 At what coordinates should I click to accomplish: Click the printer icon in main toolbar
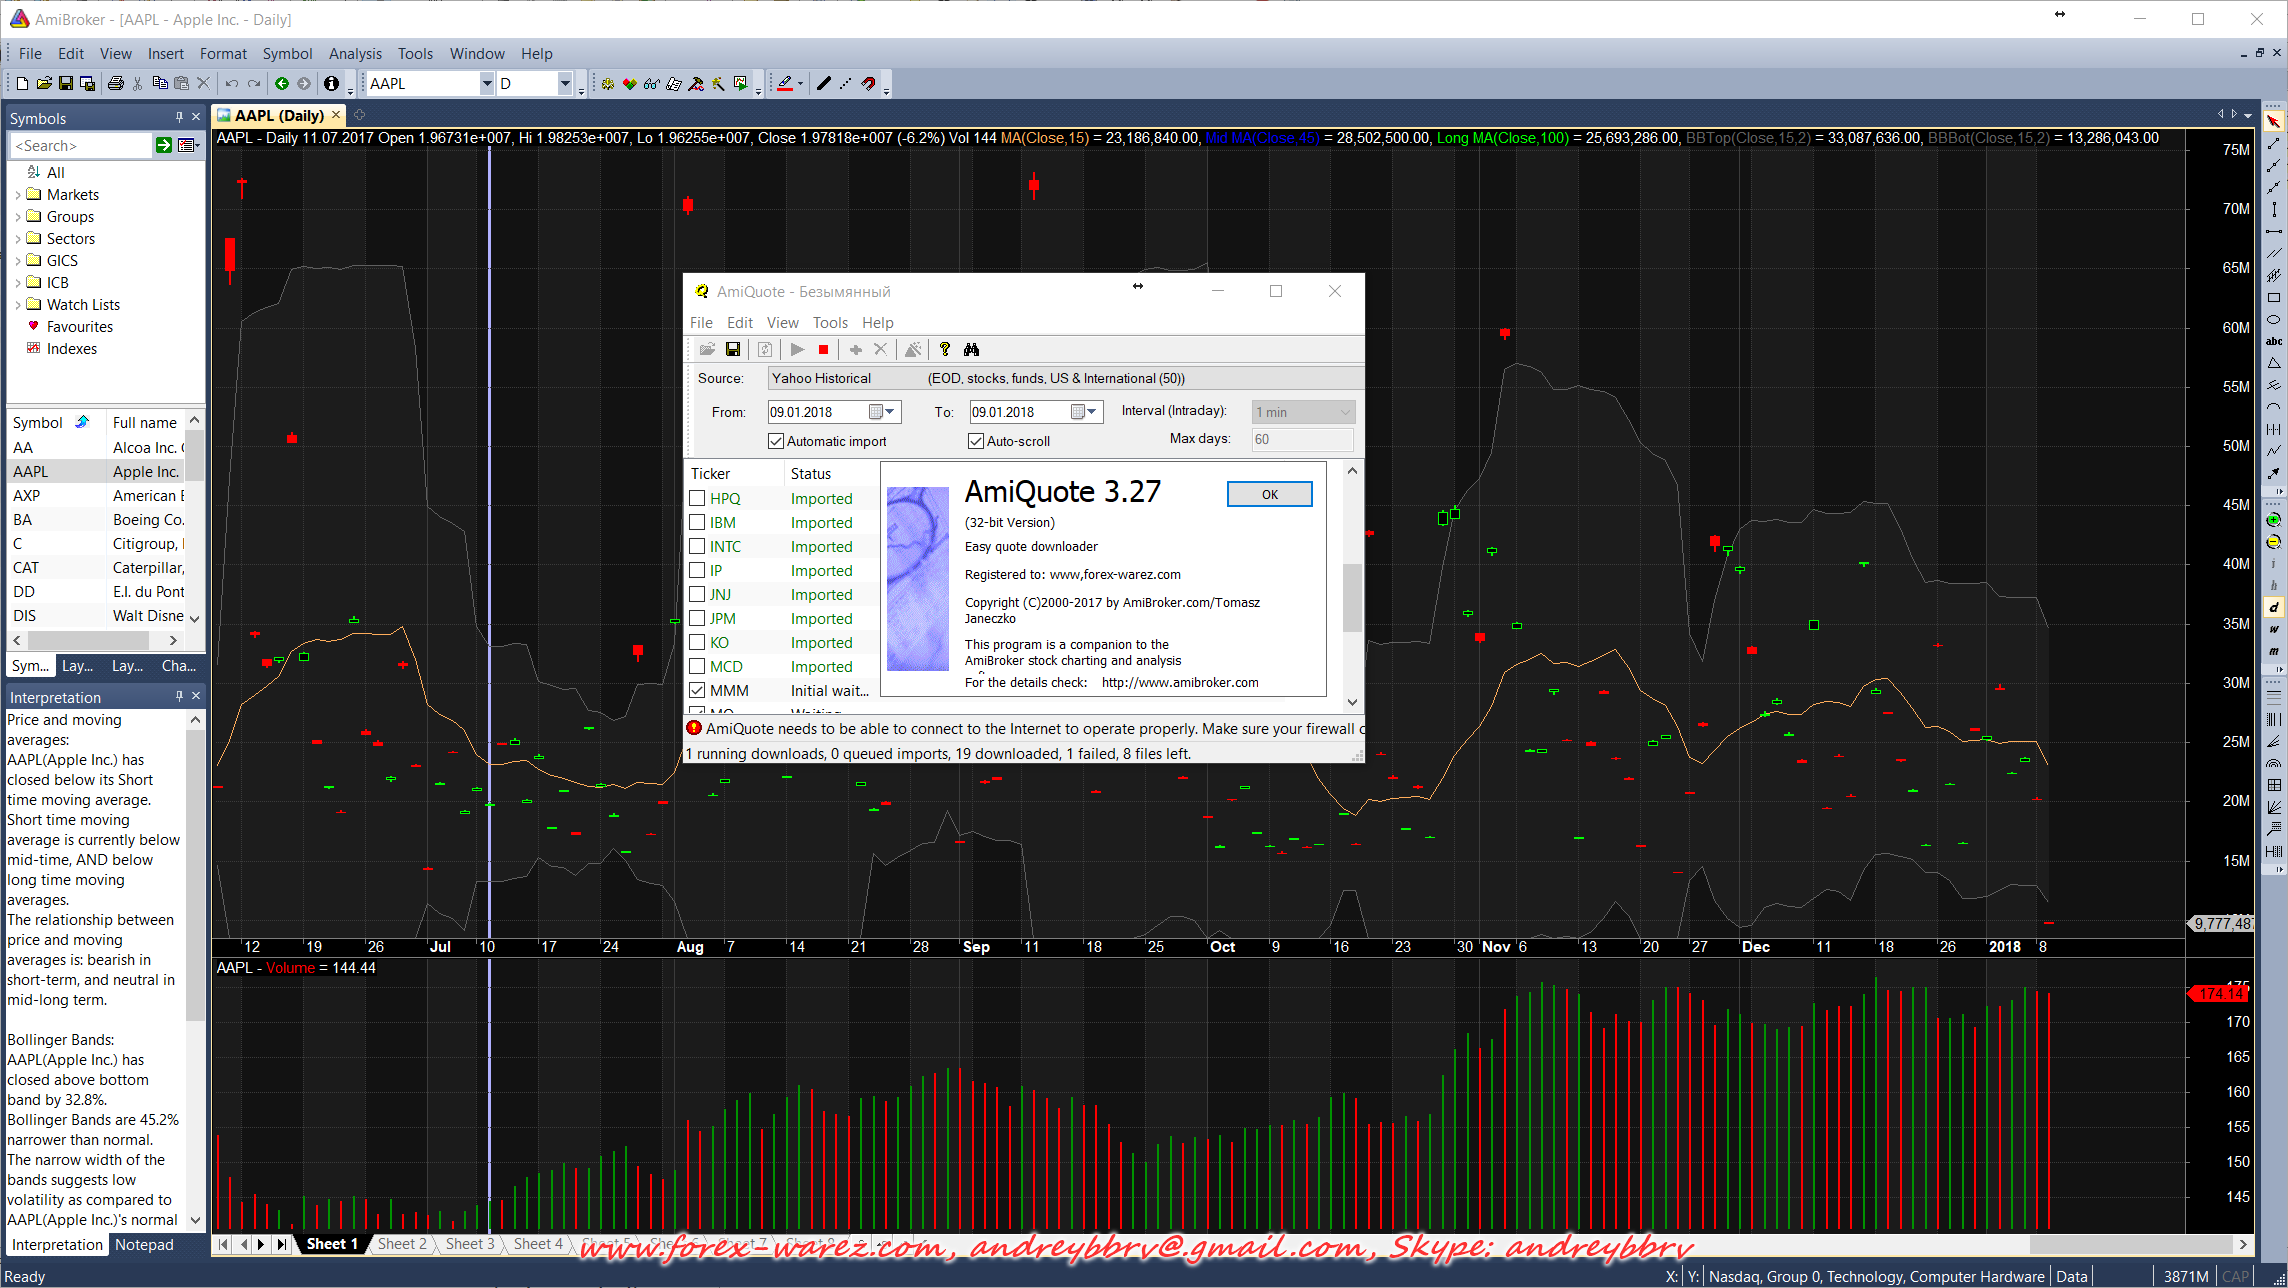115,84
